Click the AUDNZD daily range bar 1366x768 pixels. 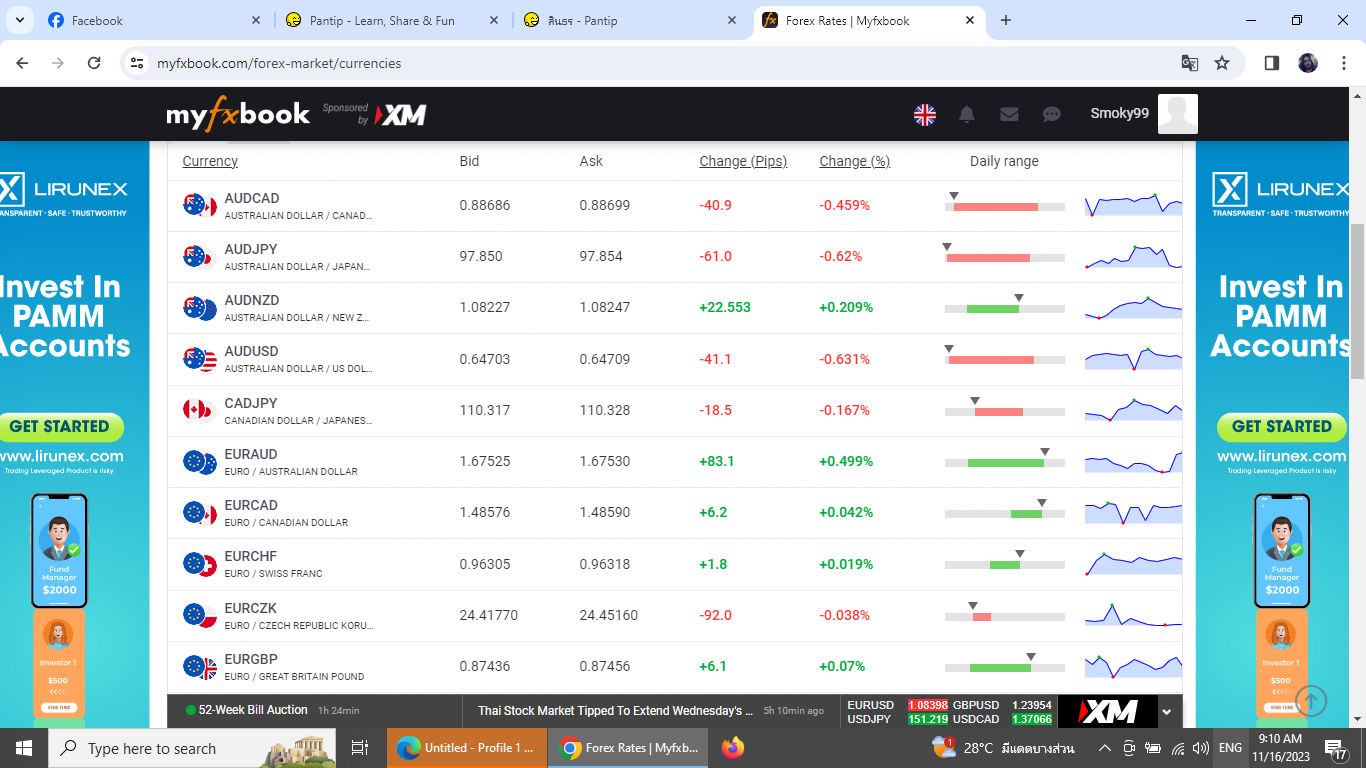pyautogui.click(x=1005, y=307)
